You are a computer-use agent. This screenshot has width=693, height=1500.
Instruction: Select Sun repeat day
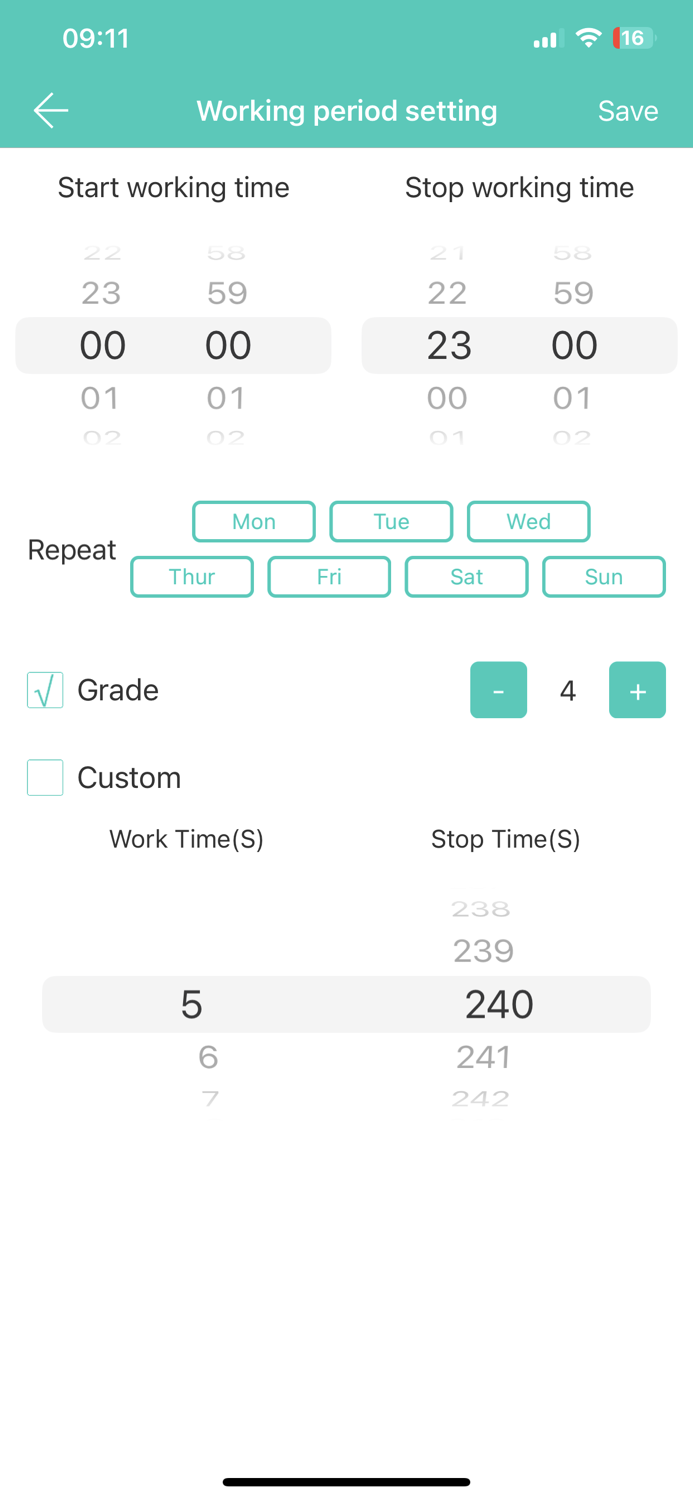(604, 577)
